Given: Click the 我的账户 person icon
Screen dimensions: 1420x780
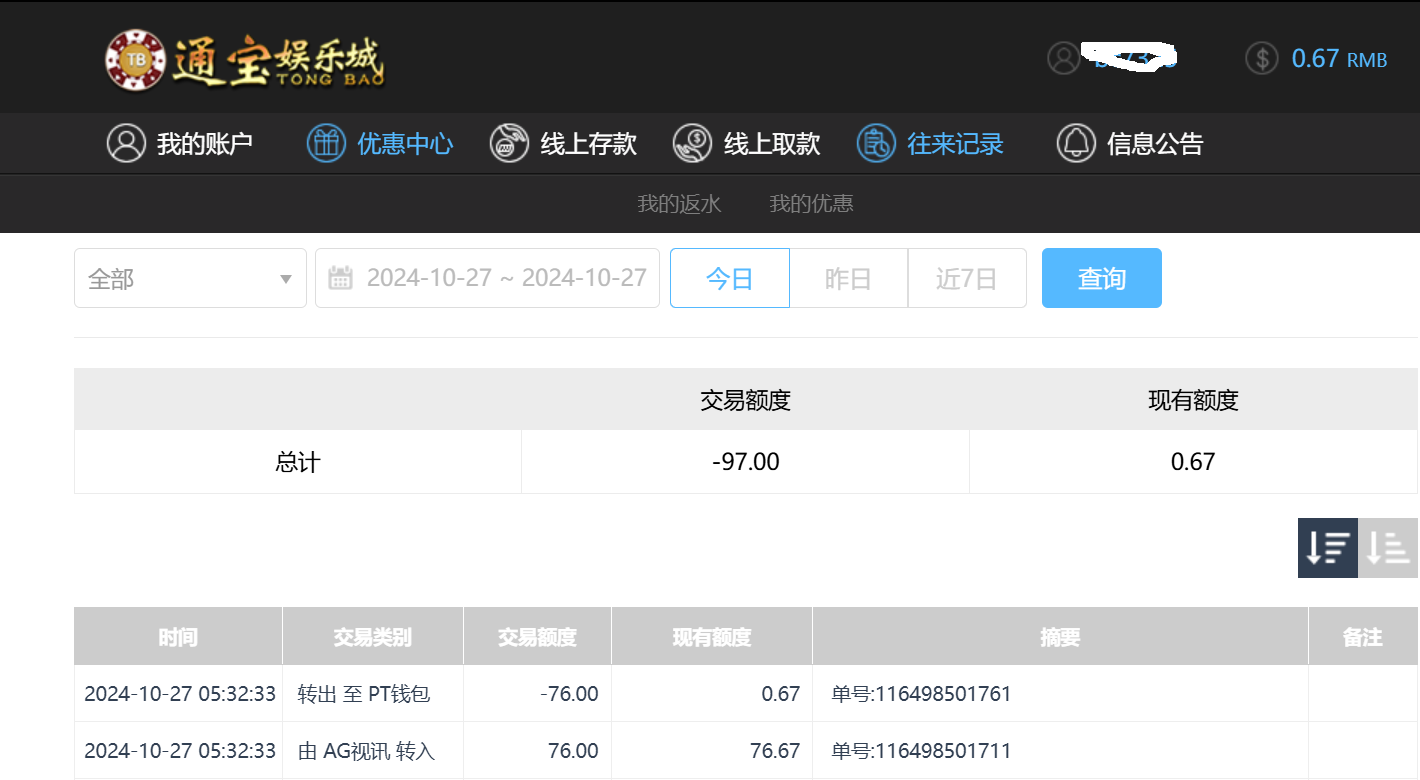Looking at the screenshot, I should click(126, 143).
